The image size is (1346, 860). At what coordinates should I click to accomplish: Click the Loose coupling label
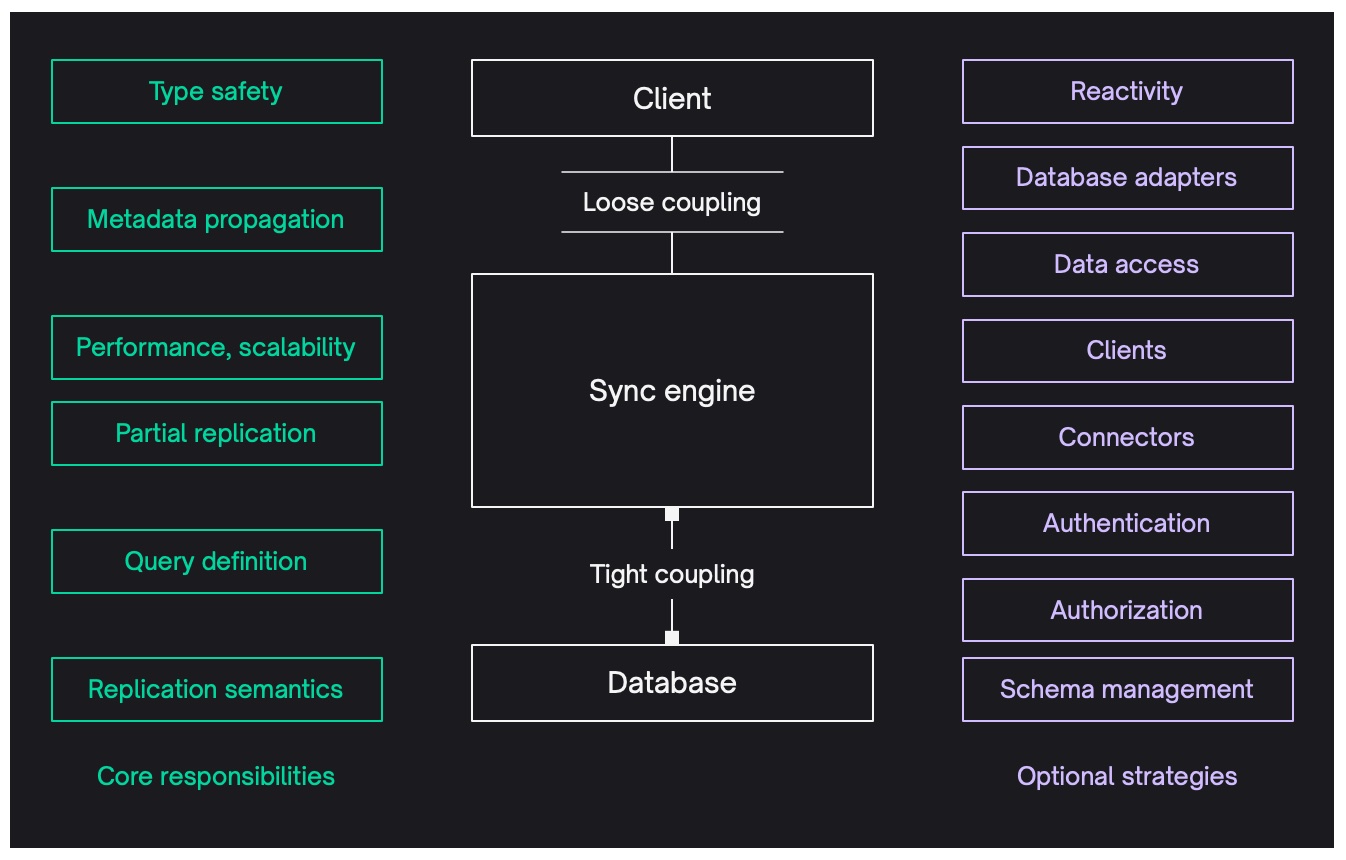(672, 202)
